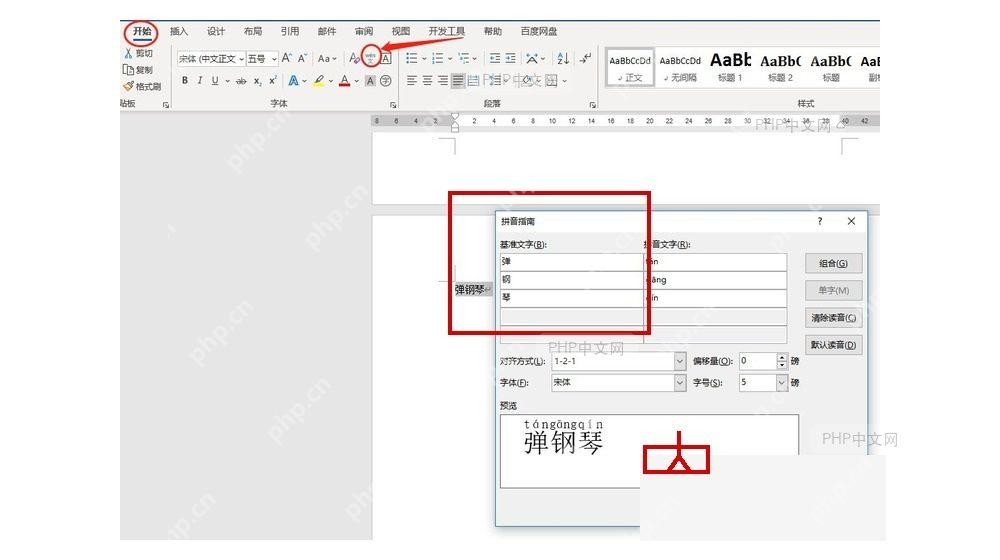This screenshot has width=1000, height=560.
Task: Expand the font color dropdown arrow
Action: point(356,81)
